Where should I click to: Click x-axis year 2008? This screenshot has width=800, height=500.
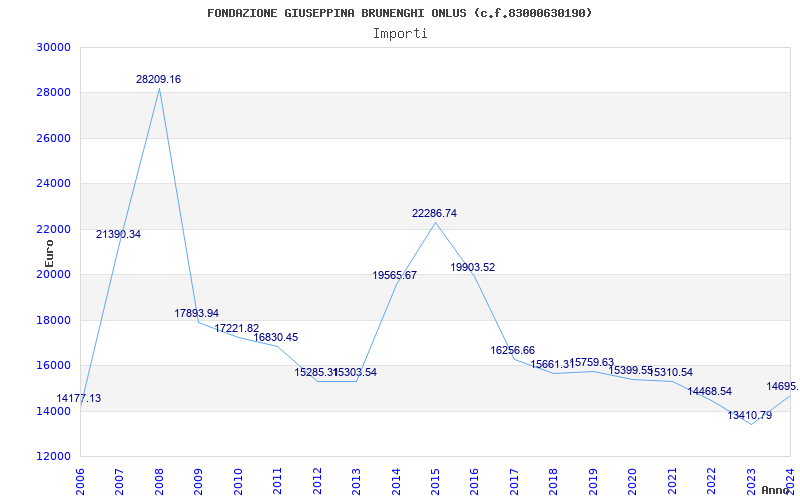tap(159, 482)
